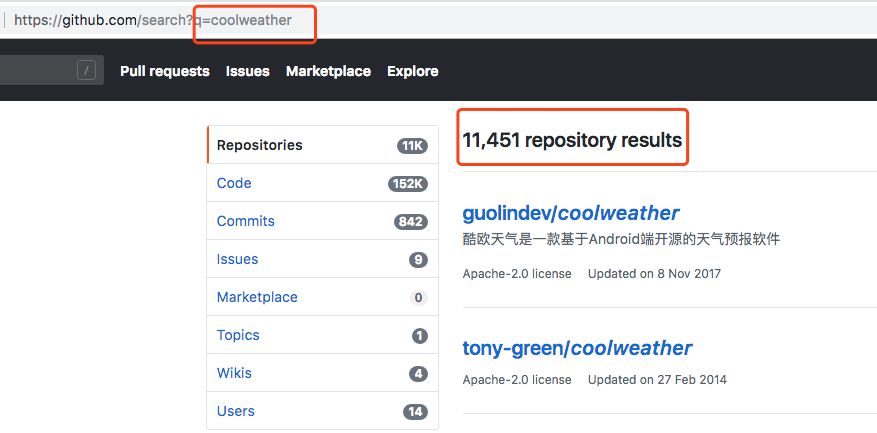Click Apache-2.0 license under tony-green/coolweather
Viewport: 877px width, 433px height.
tap(517, 380)
